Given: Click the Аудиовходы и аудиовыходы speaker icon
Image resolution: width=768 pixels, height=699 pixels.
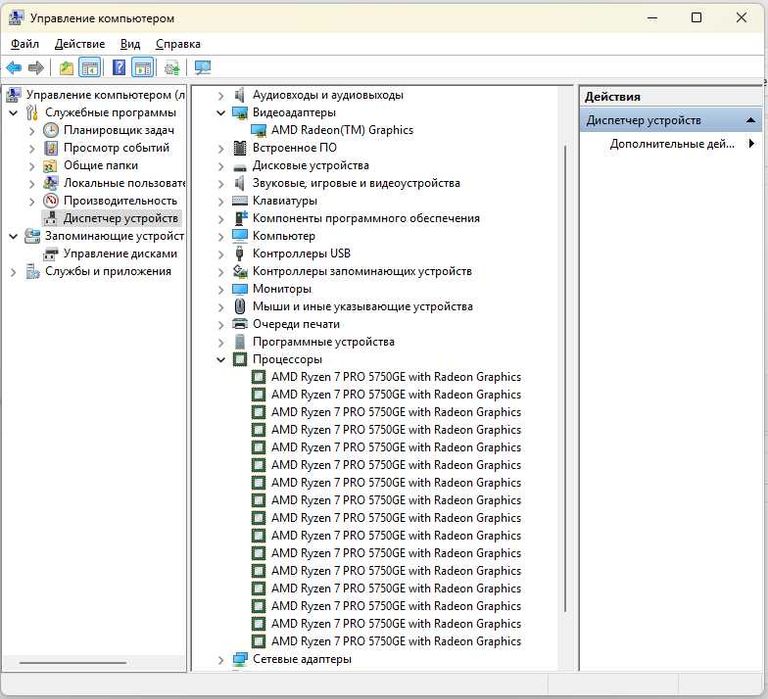Looking at the screenshot, I should click(x=240, y=95).
